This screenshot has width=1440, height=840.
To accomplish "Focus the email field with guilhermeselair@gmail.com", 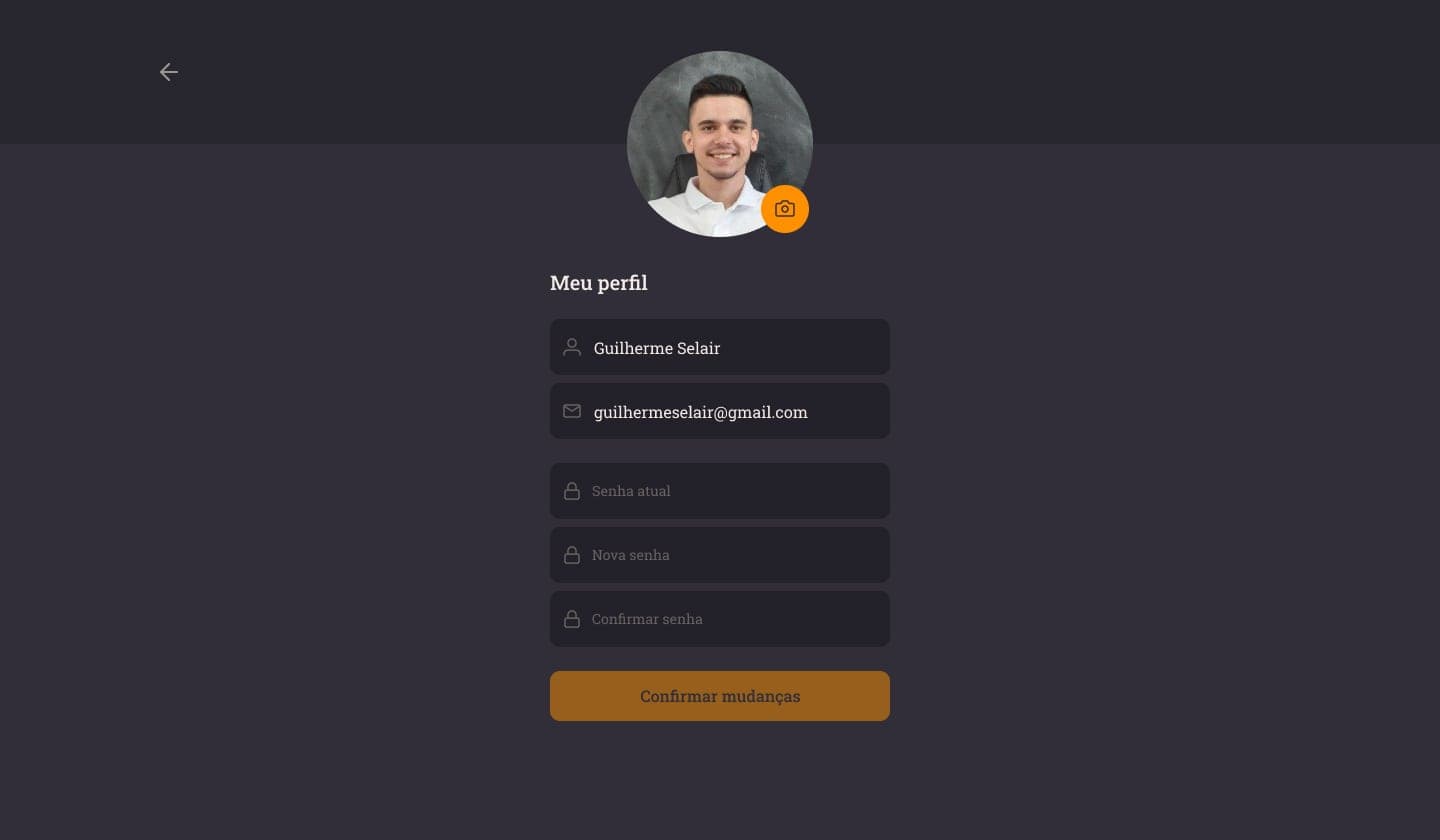I will (x=720, y=411).
